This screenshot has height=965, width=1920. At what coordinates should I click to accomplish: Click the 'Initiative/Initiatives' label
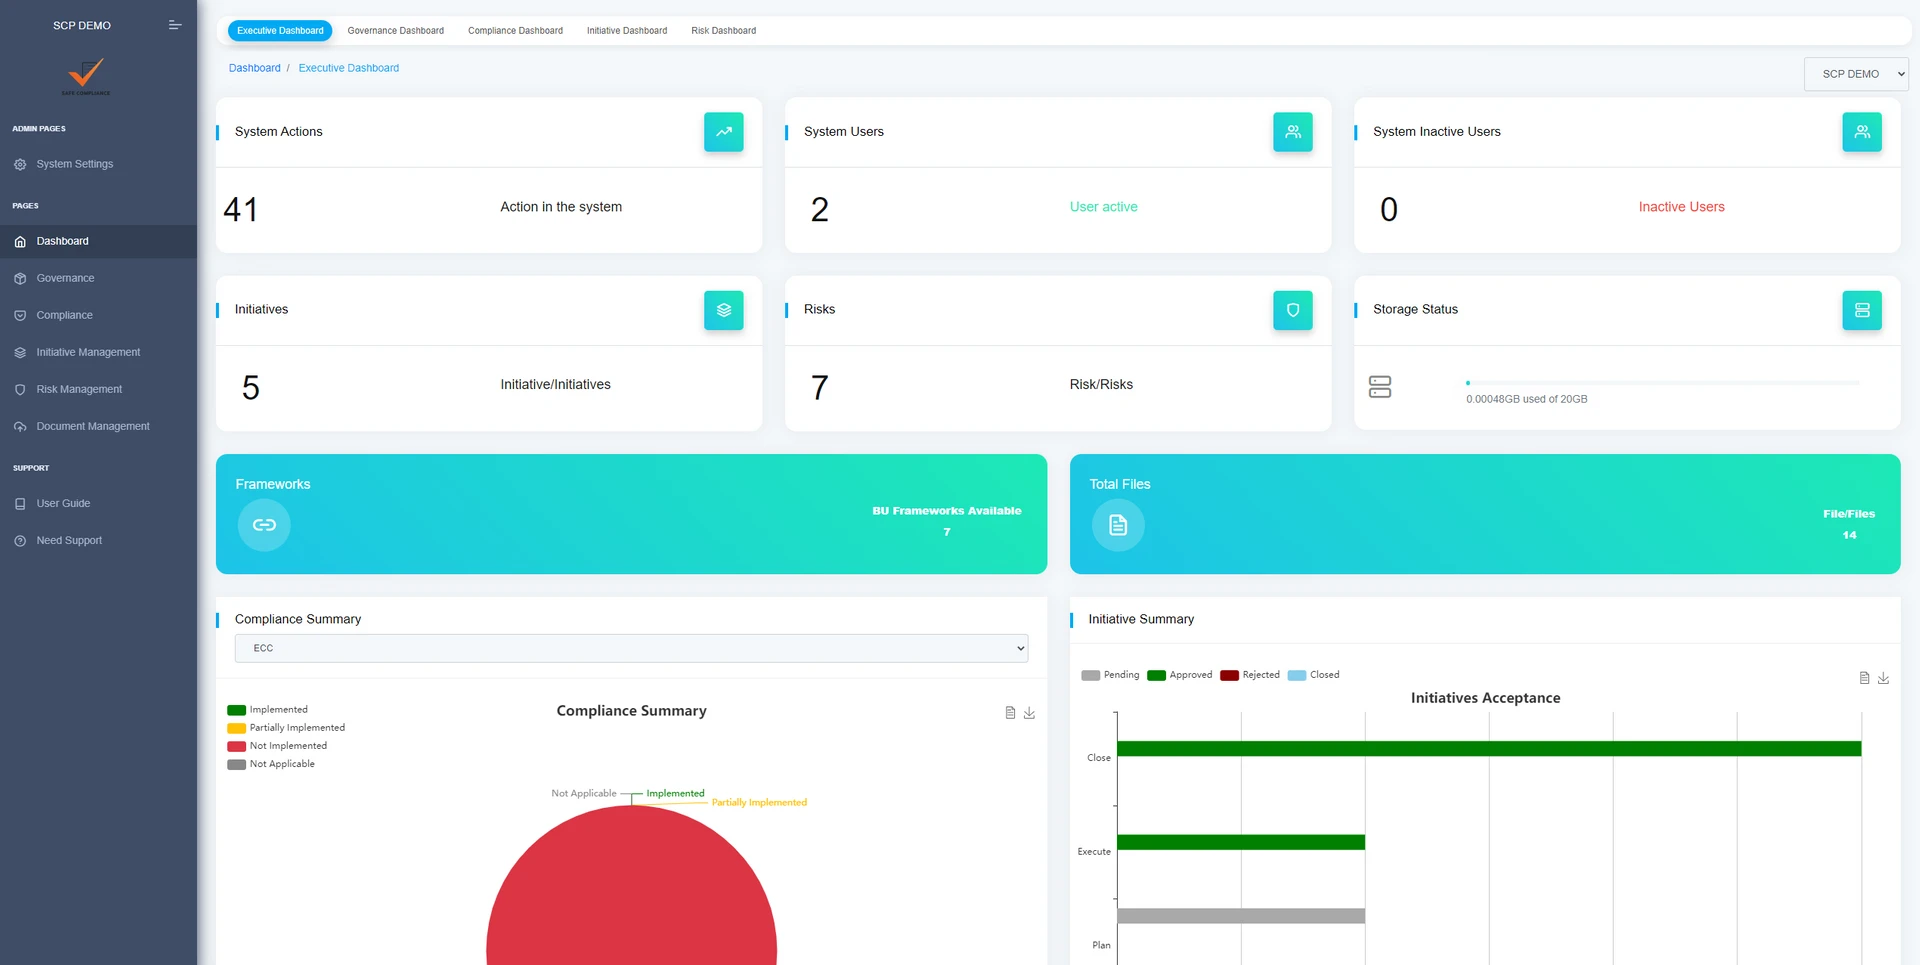(x=555, y=385)
